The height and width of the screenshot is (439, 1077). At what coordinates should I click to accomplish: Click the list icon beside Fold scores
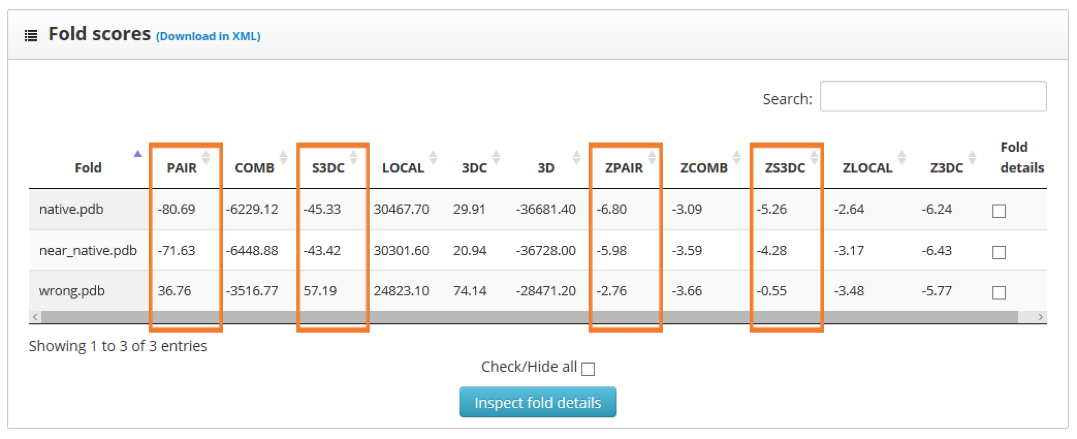[x=31, y=36]
